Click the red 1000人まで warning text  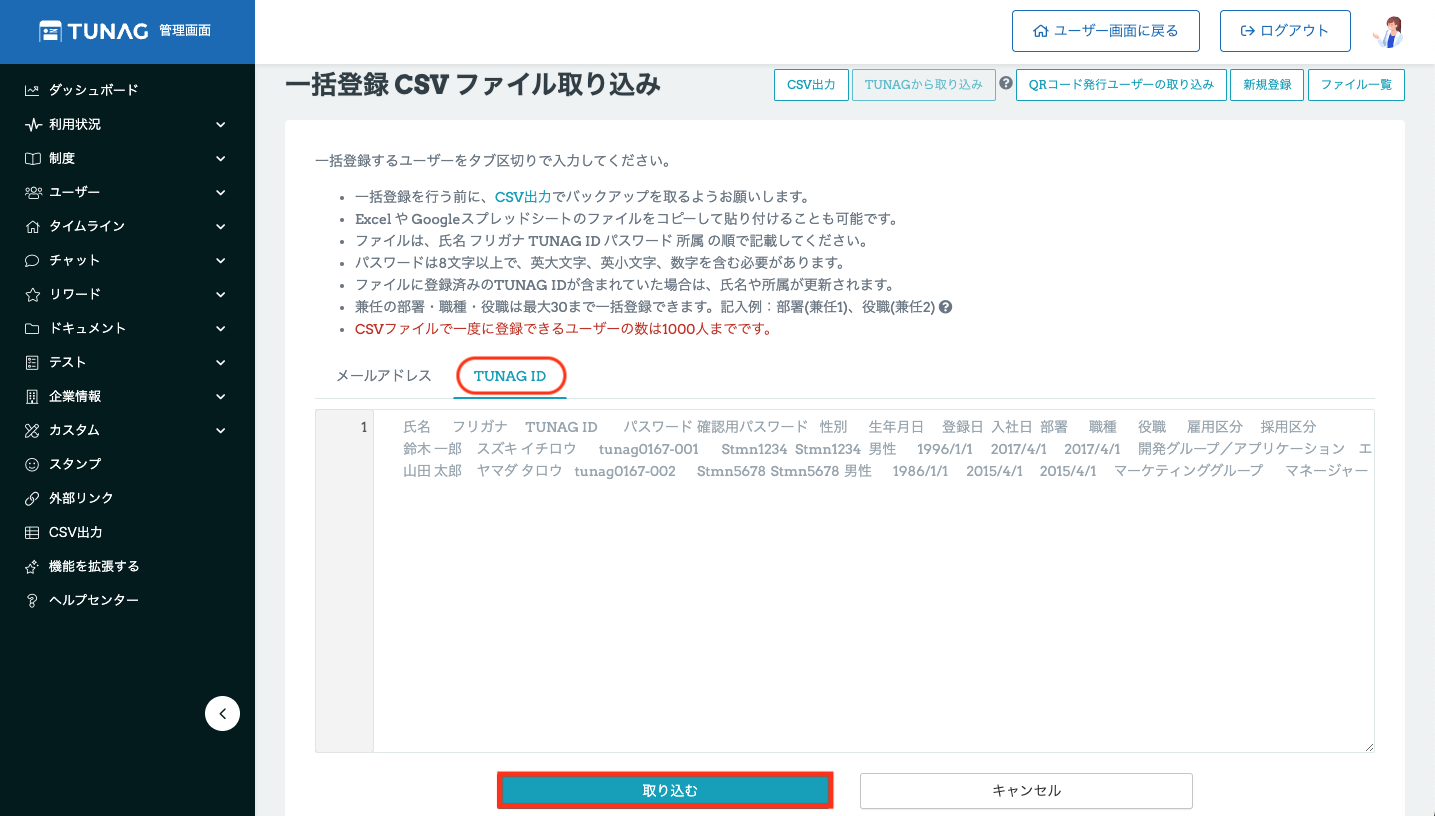pos(563,329)
